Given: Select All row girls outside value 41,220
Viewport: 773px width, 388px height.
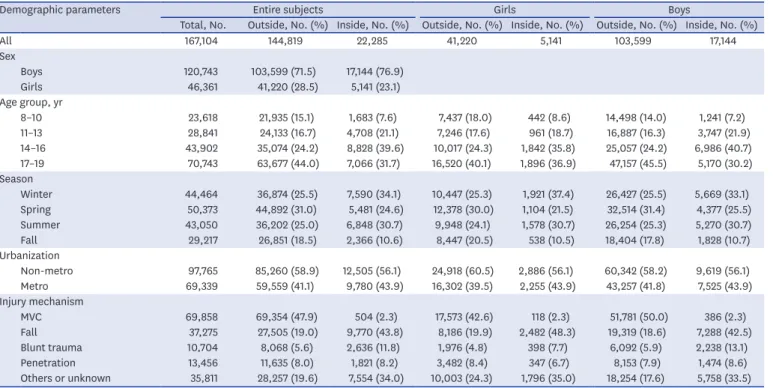Looking at the screenshot, I should (462, 41).
